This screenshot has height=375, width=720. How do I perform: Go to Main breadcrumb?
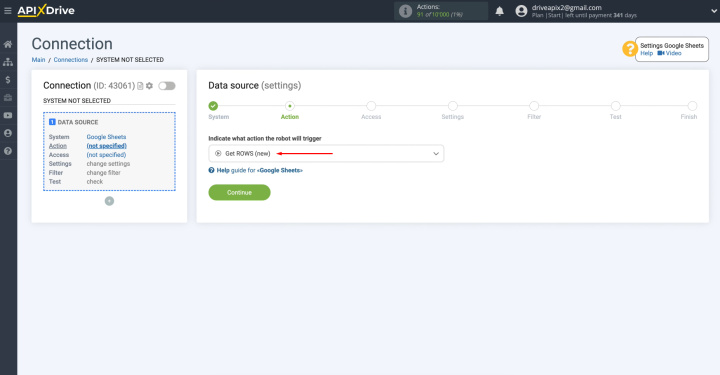(38, 60)
